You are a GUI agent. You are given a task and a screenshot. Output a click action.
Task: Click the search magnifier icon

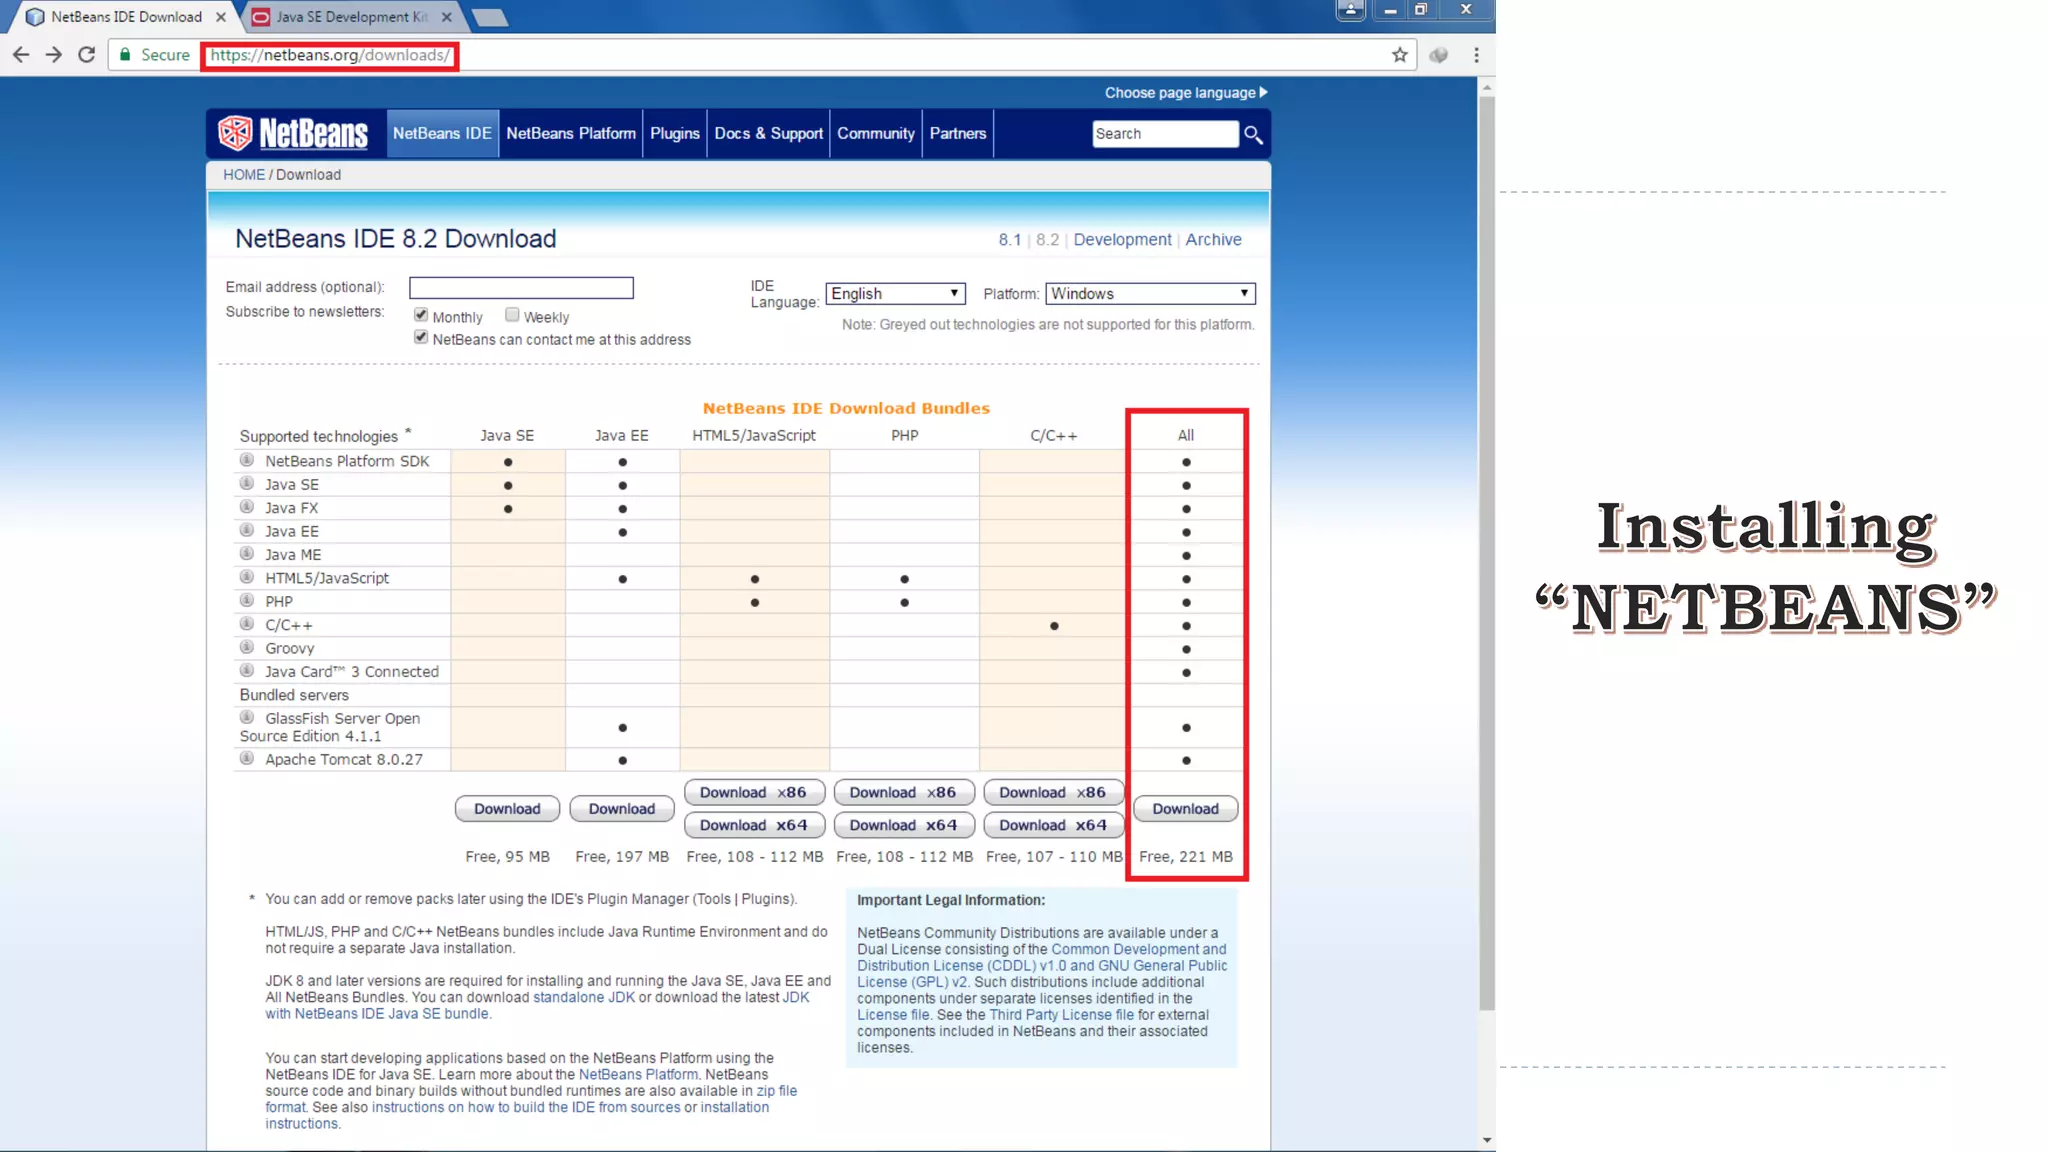(x=1253, y=134)
